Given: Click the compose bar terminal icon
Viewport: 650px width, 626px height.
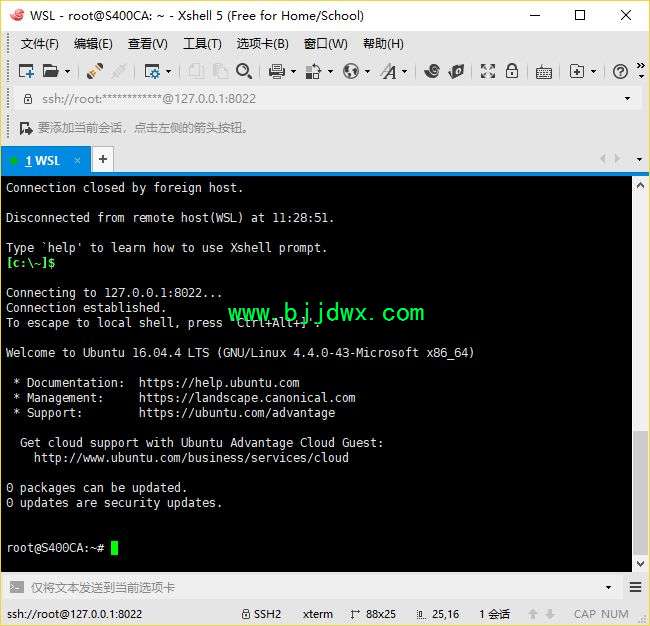Looking at the screenshot, I should click(17, 587).
